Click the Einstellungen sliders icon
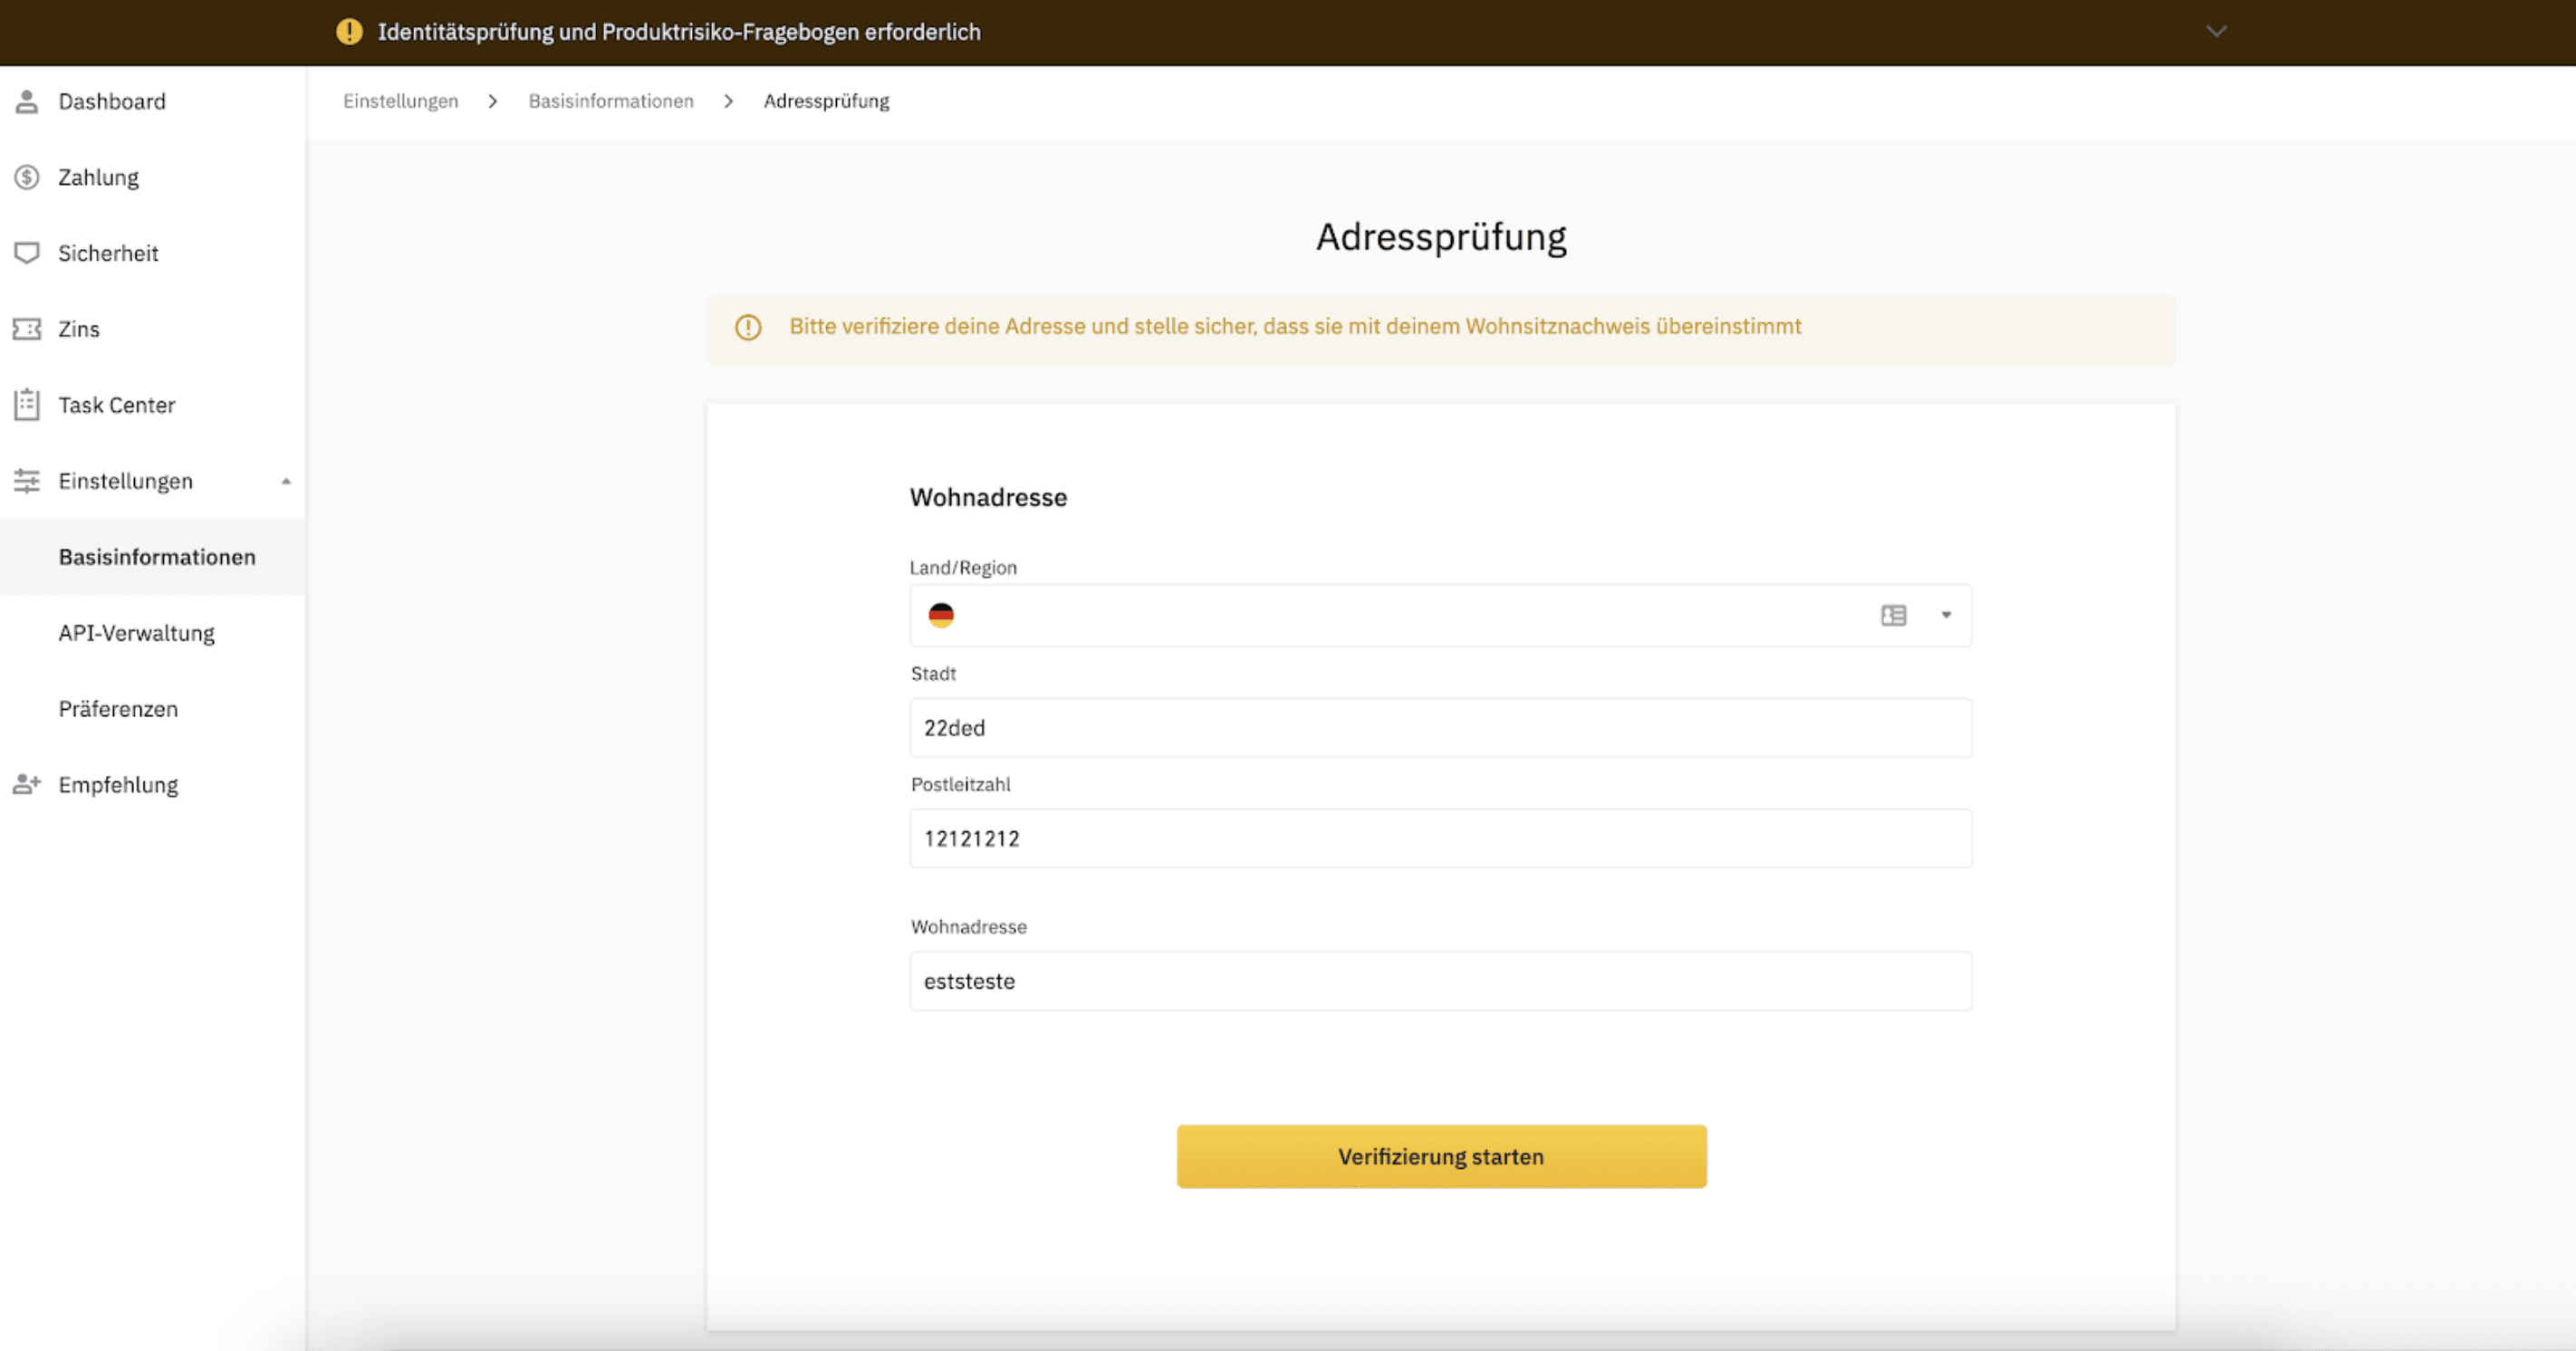The height and width of the screenshot is (1351, 2576). coord(27,481)
